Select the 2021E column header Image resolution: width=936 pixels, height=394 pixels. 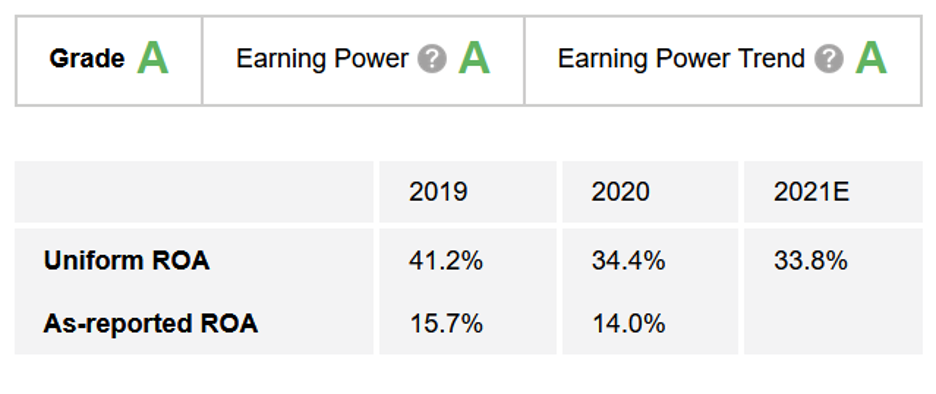(x=811, y=192)
